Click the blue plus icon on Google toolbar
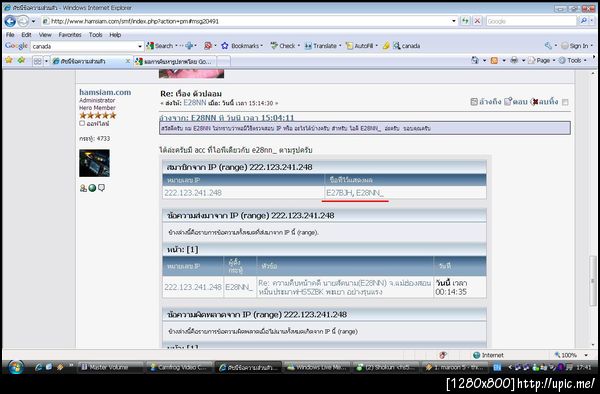 [189, 46]
